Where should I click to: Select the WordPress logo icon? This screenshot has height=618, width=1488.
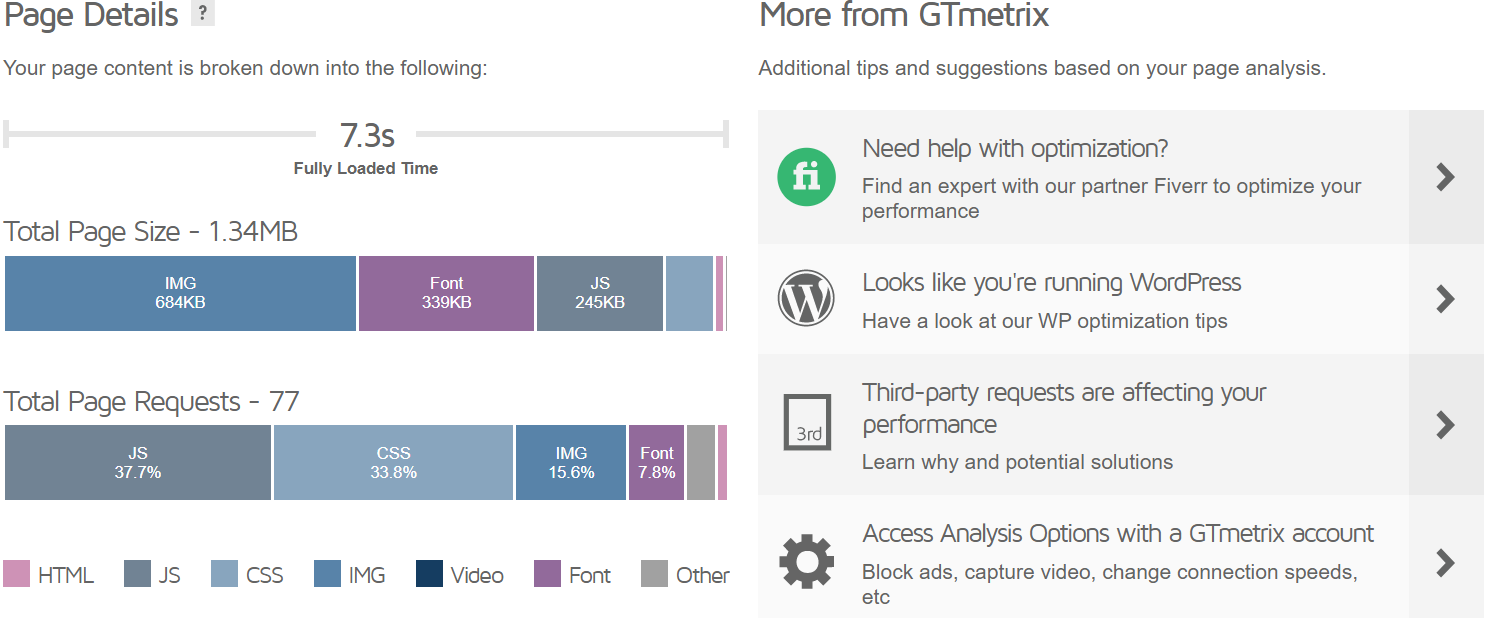[807, 298]
